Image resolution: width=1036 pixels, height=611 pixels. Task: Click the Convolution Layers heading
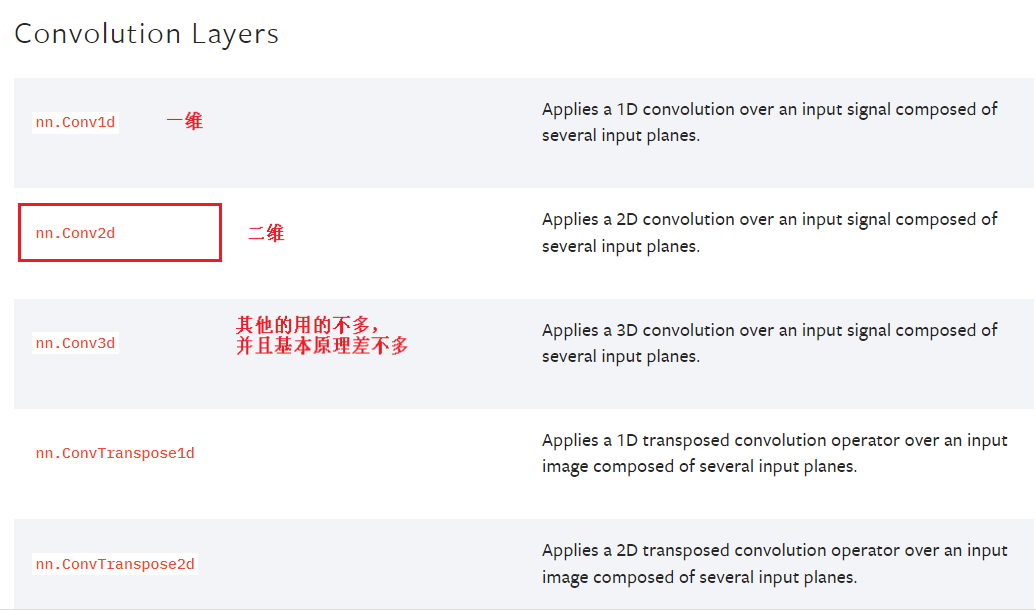click(146, 34)
